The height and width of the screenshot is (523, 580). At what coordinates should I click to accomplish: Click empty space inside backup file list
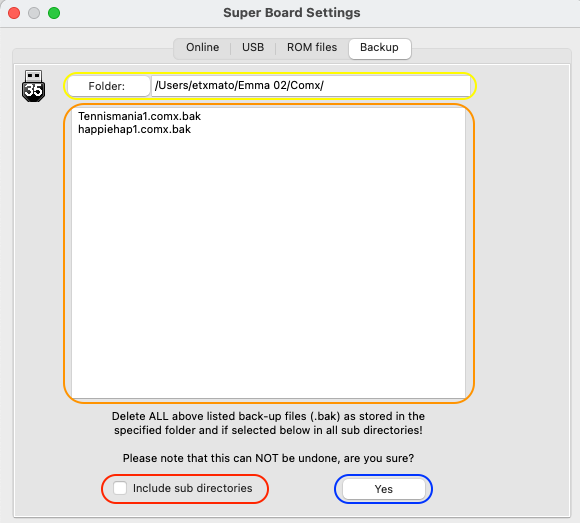(x=269, y=266)
